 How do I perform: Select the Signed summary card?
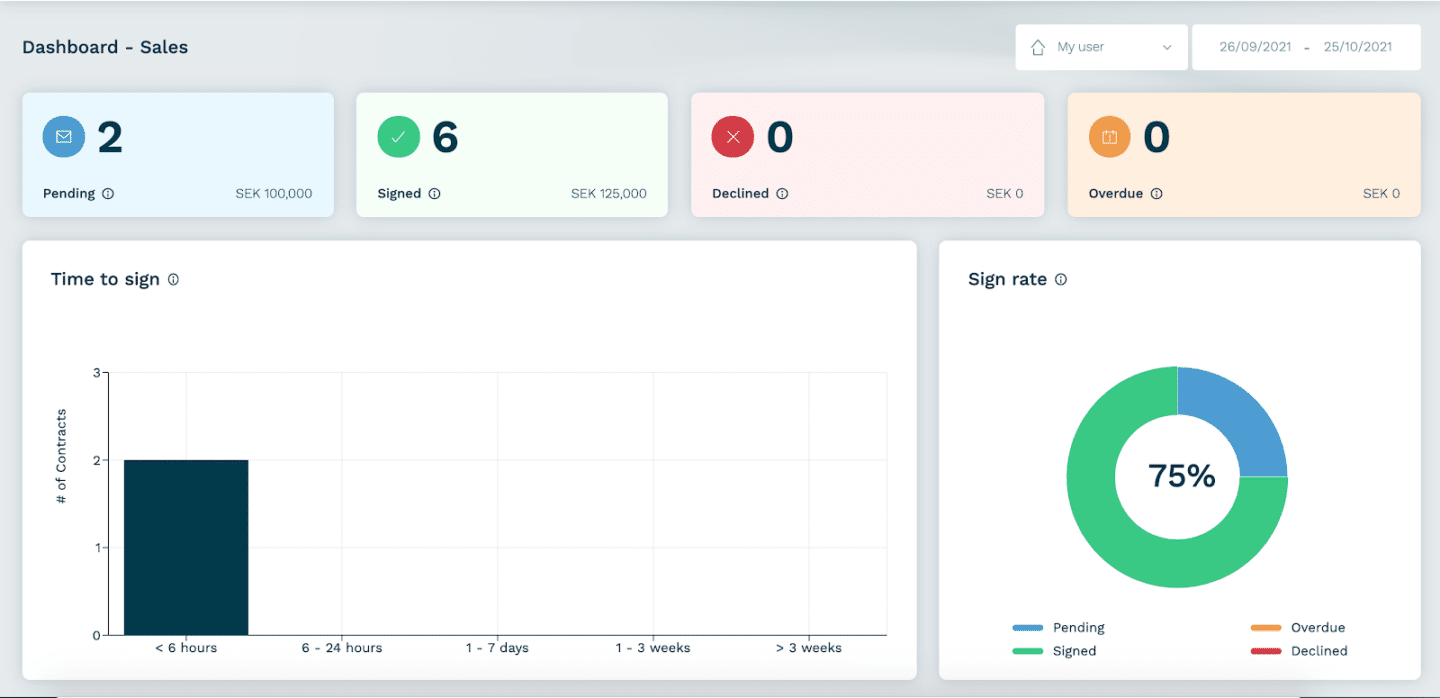pyautogui.click(x=512, y=155)
